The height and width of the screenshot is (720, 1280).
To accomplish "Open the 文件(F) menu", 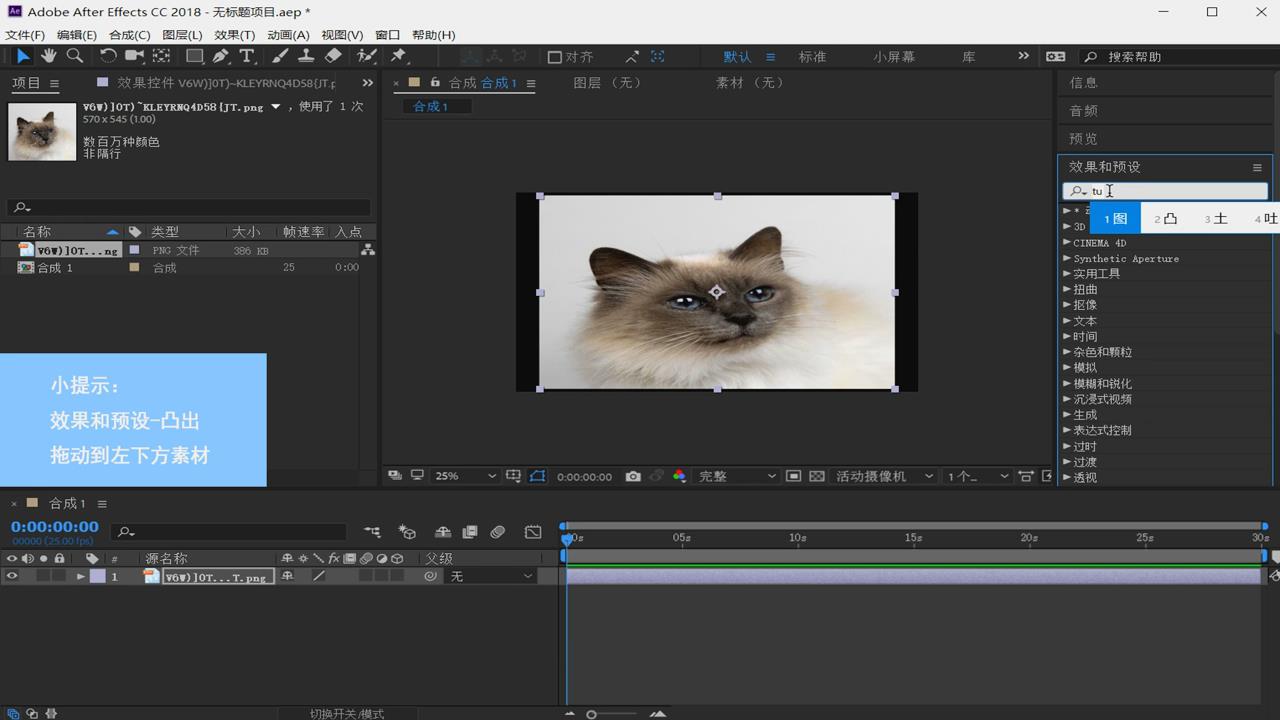I will [x=25, y=35].
